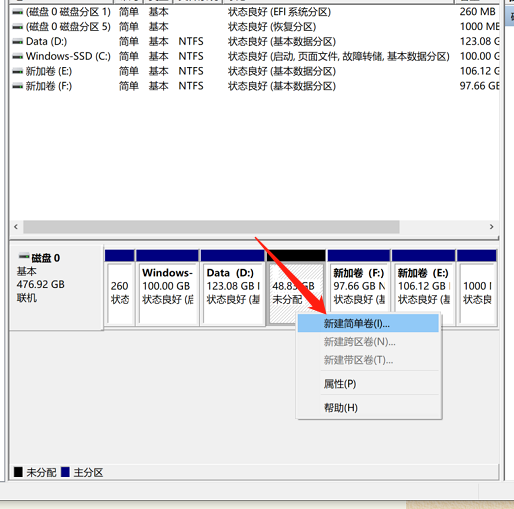Click the 状态良好 (恢复分区) status cell
Image resolution: width=514 pixels, height=509 pixels.
coord(272,27)
